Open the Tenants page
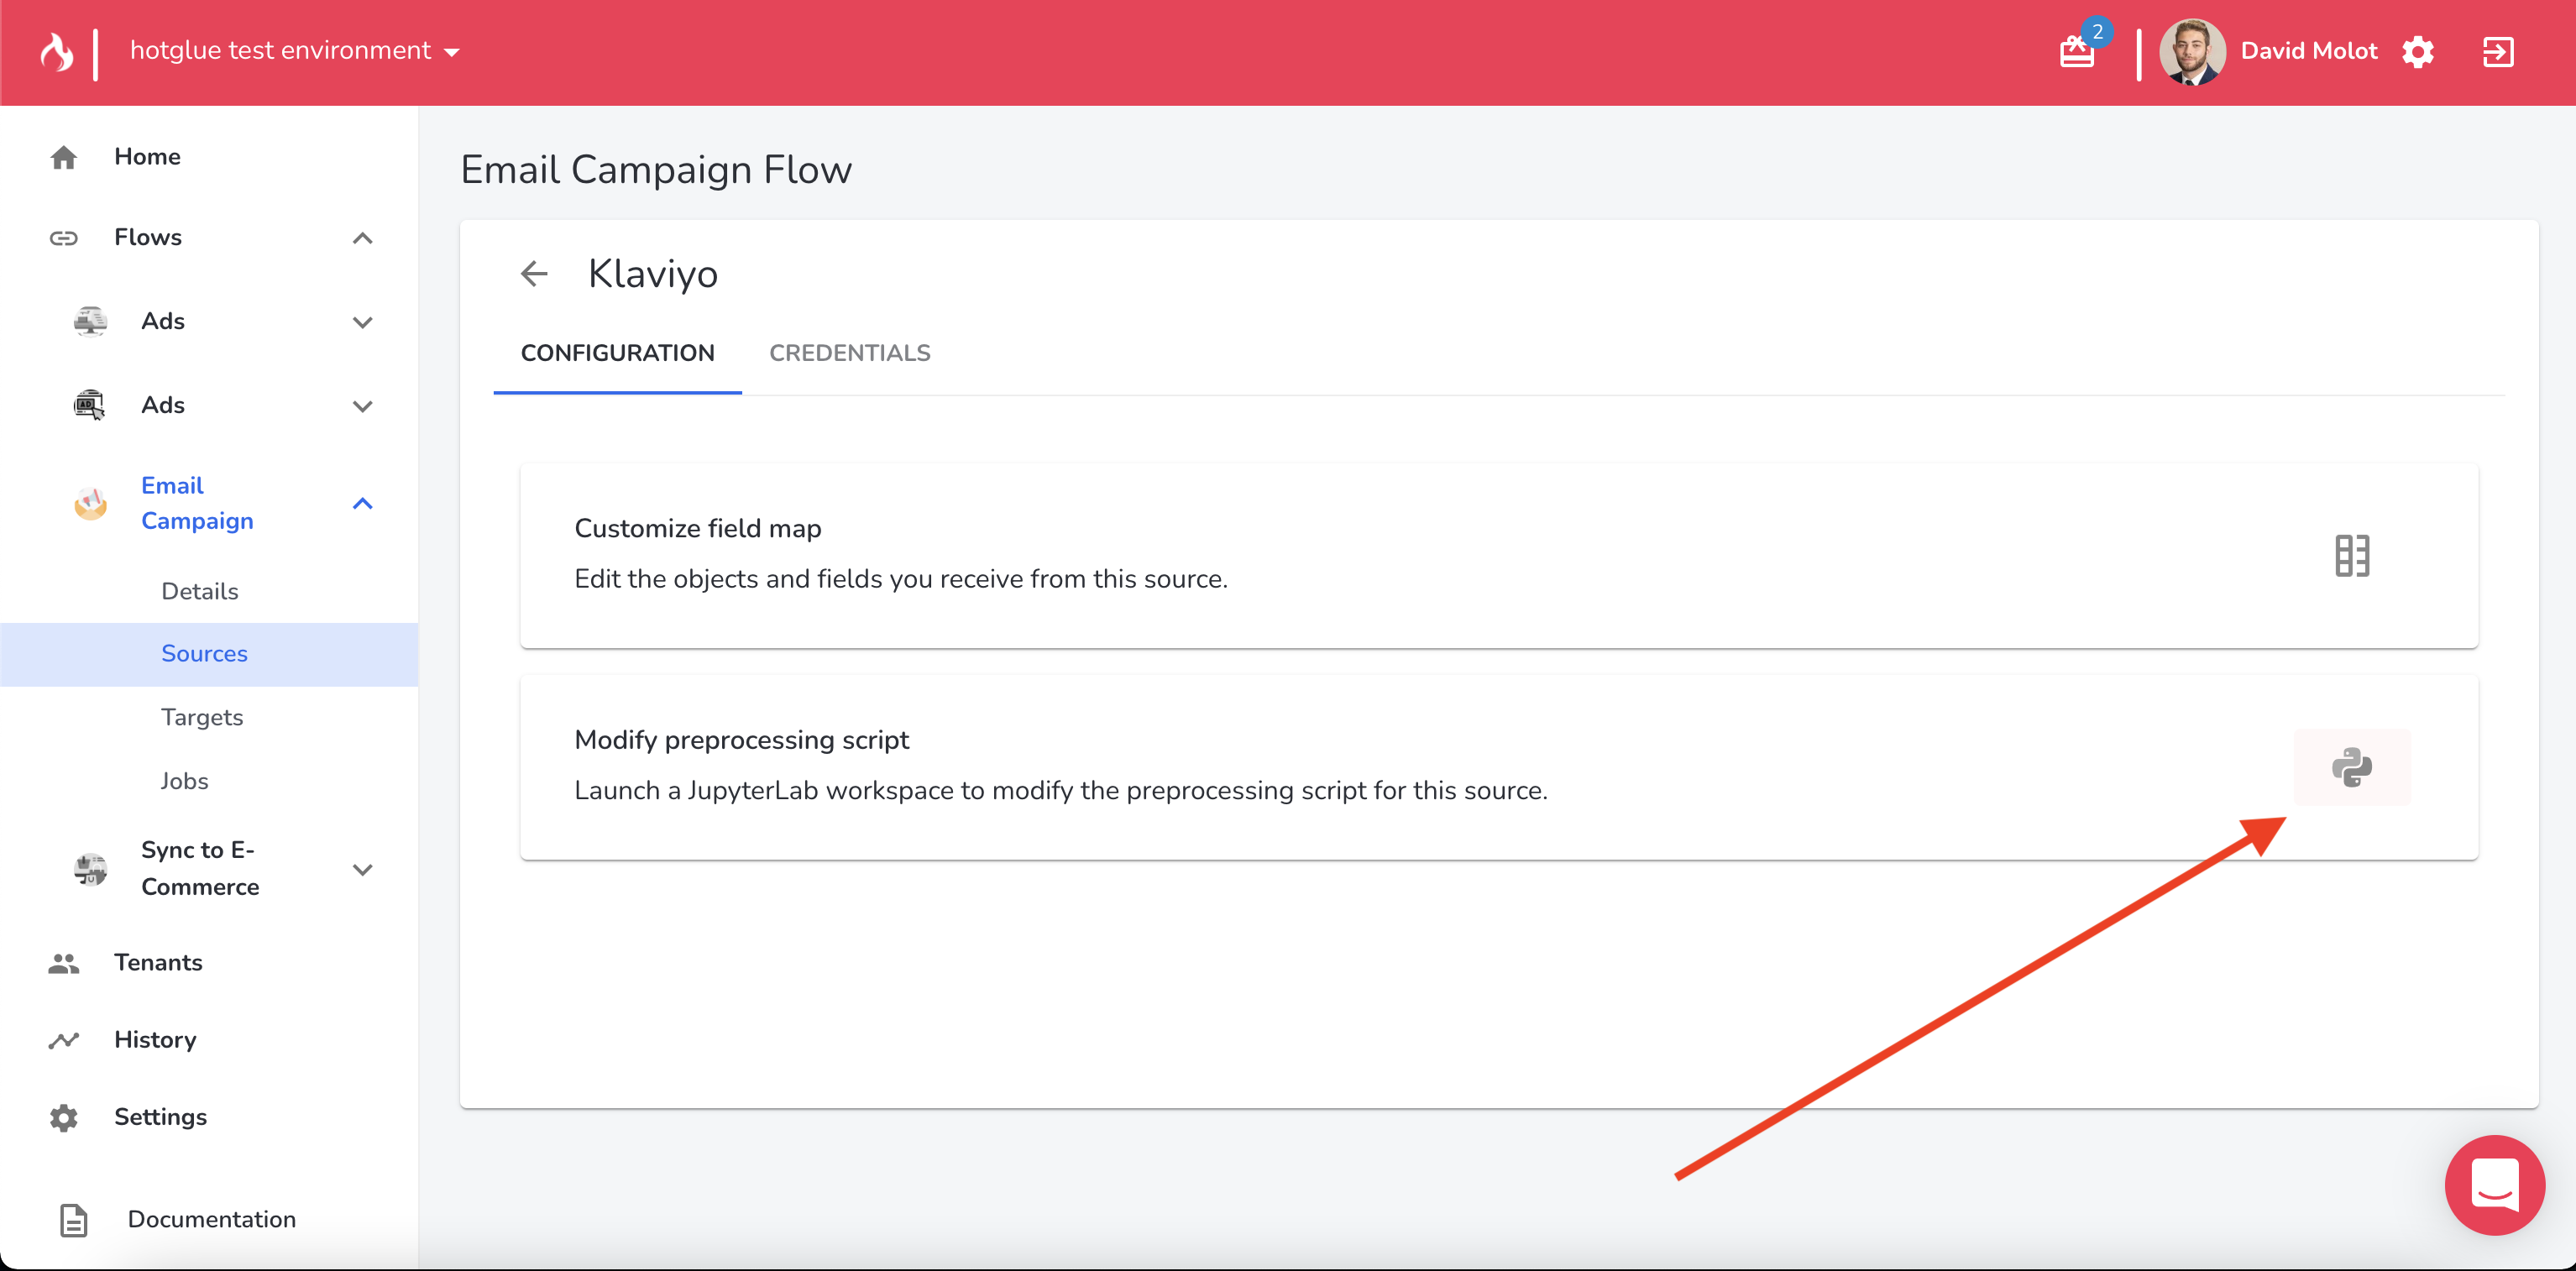 [x=157, y=962]
